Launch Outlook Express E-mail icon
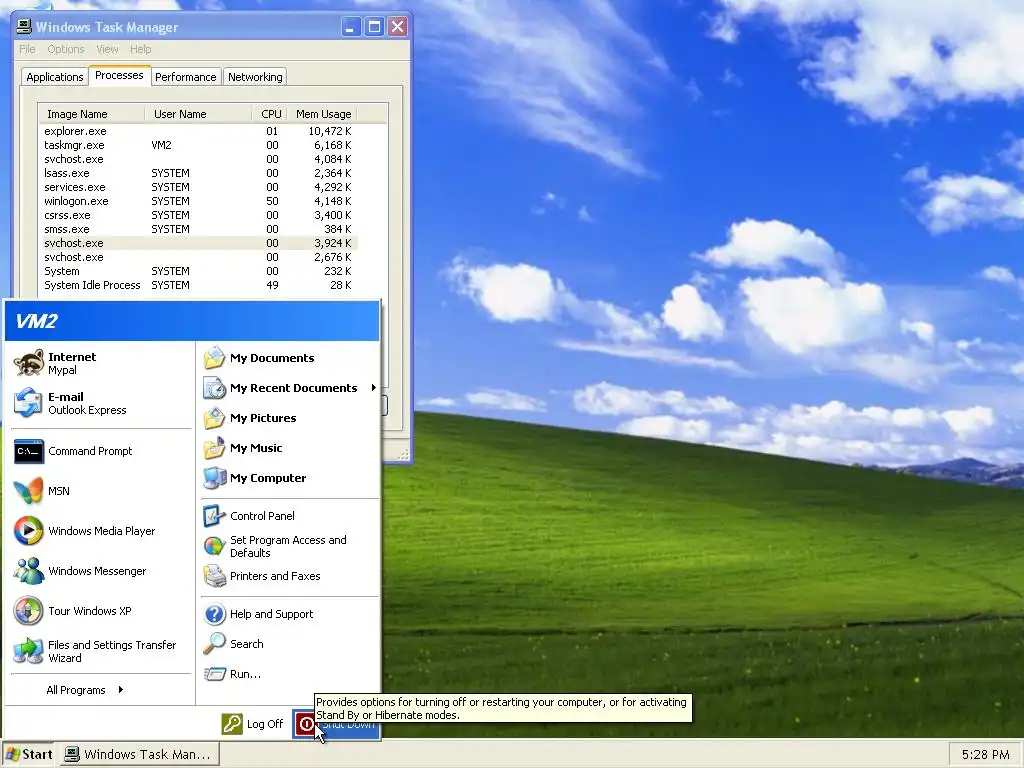 pyautogui.click(x=29, y=403)
